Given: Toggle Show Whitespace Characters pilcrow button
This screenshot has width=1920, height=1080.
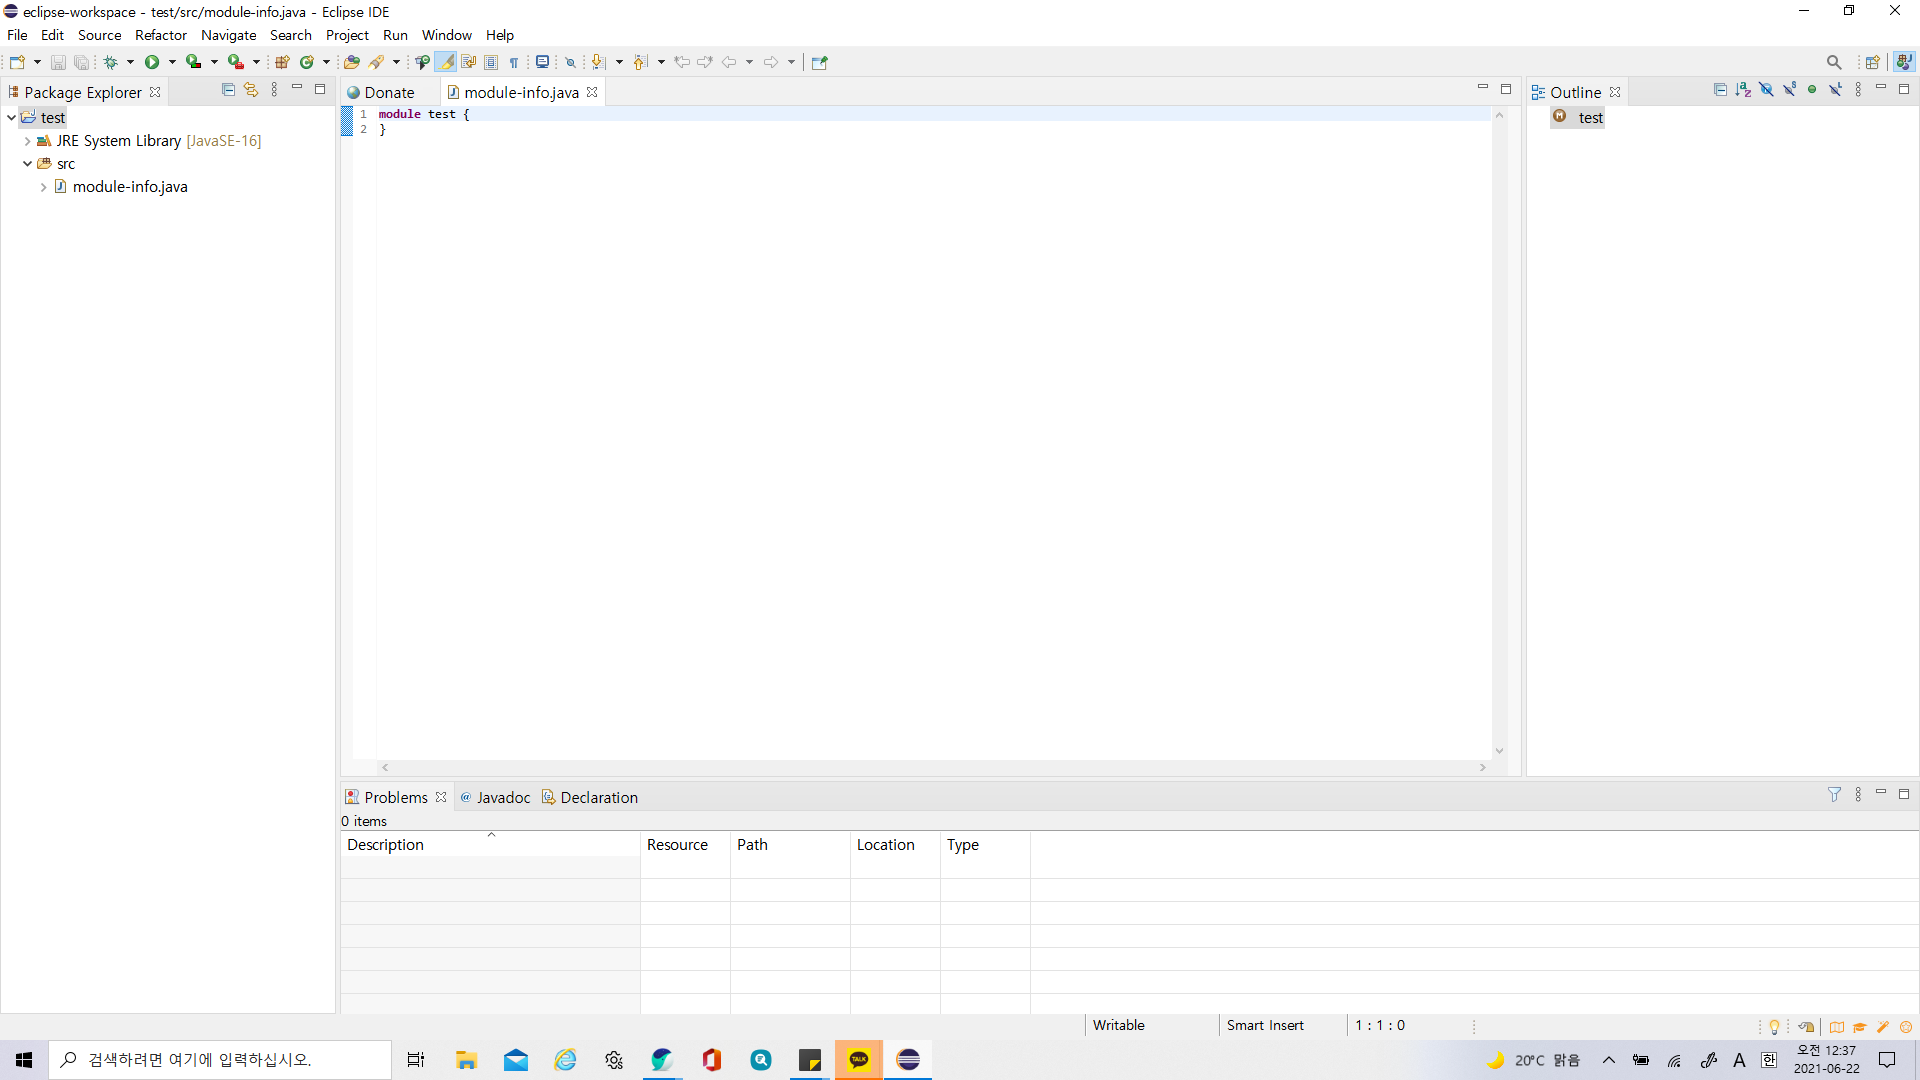Looking at the screenshot, I should pyautogui.click(x=514, y=62).
